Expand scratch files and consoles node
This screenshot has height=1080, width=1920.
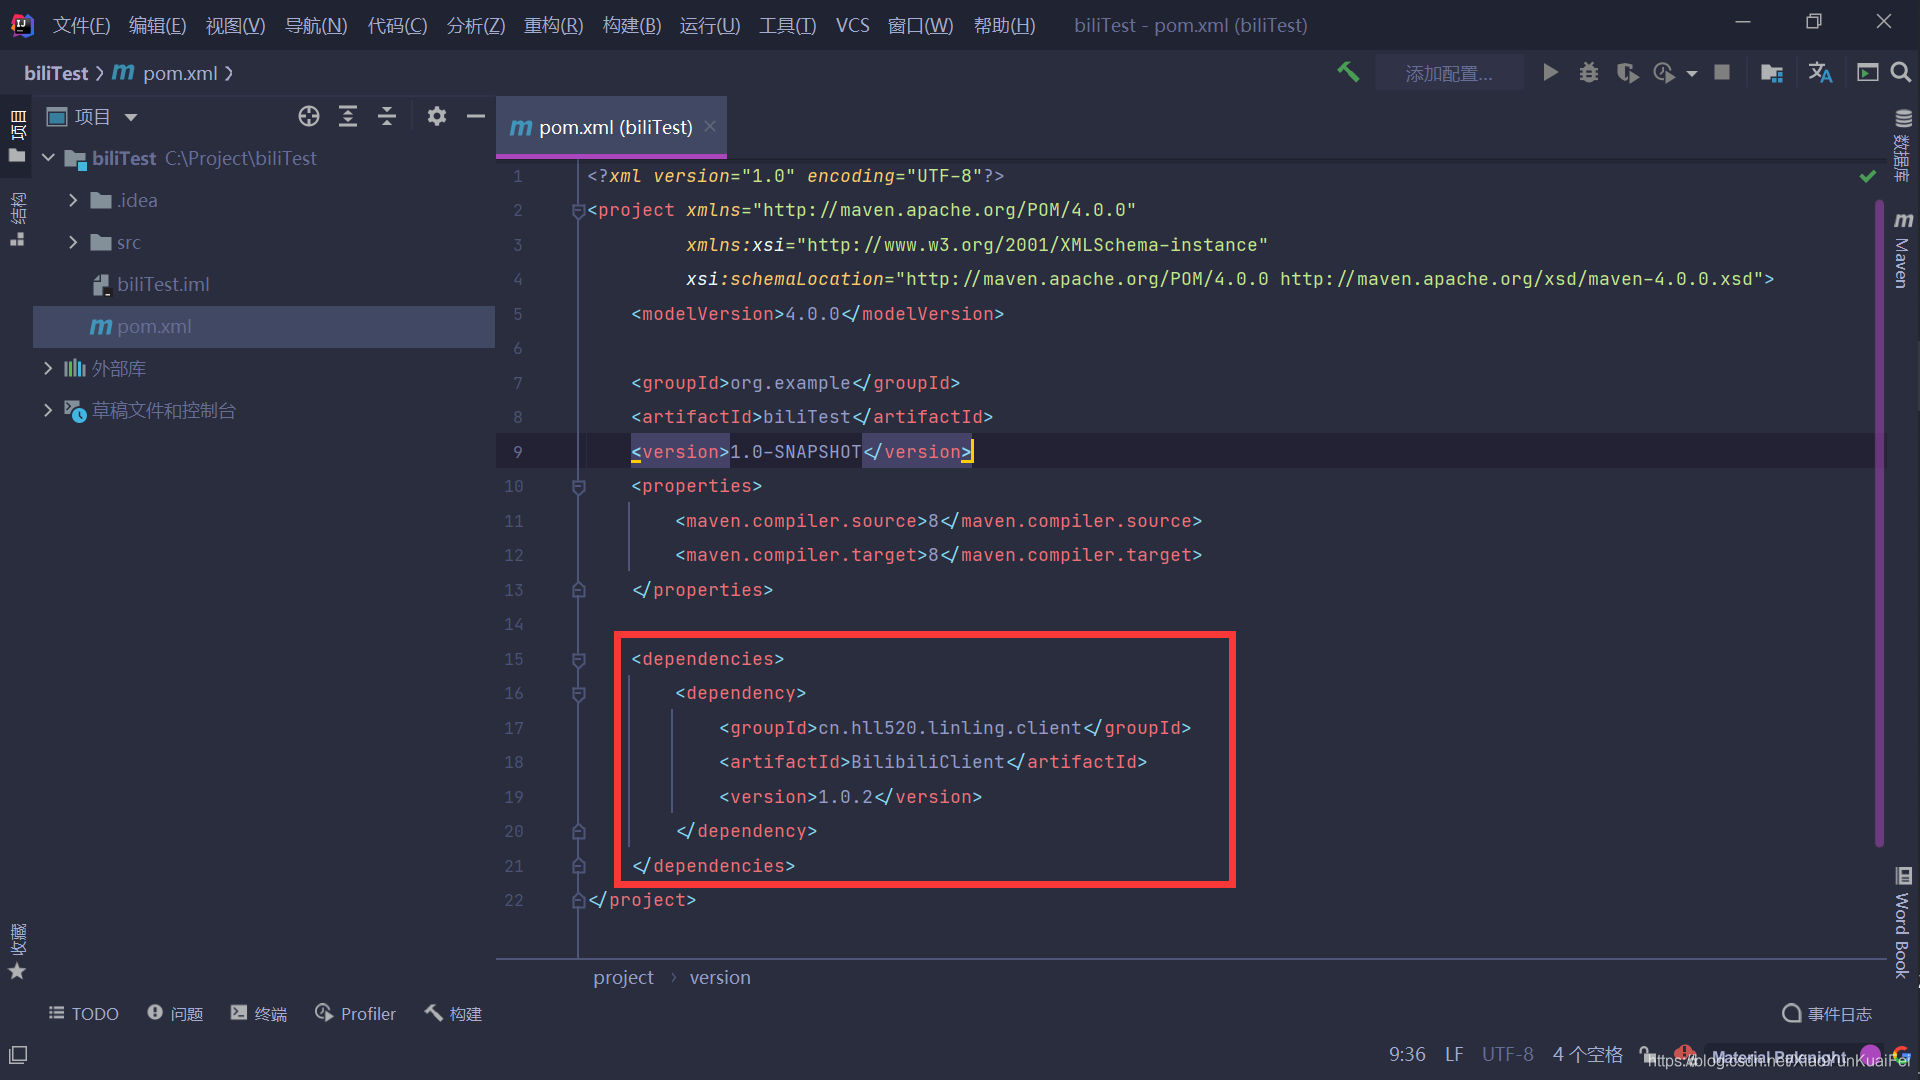[47, 410]
